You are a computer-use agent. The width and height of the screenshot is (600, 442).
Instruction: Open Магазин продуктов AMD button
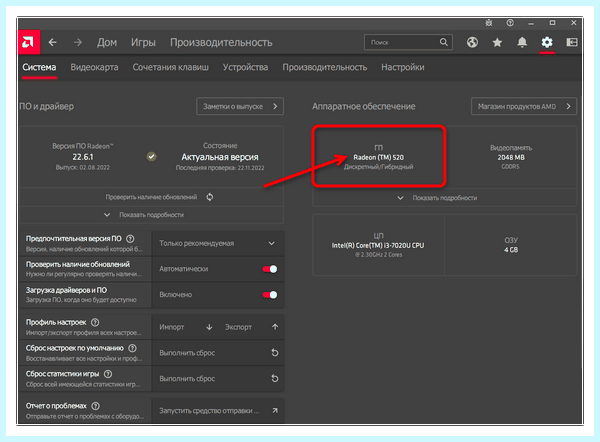[x=524, y=106]
